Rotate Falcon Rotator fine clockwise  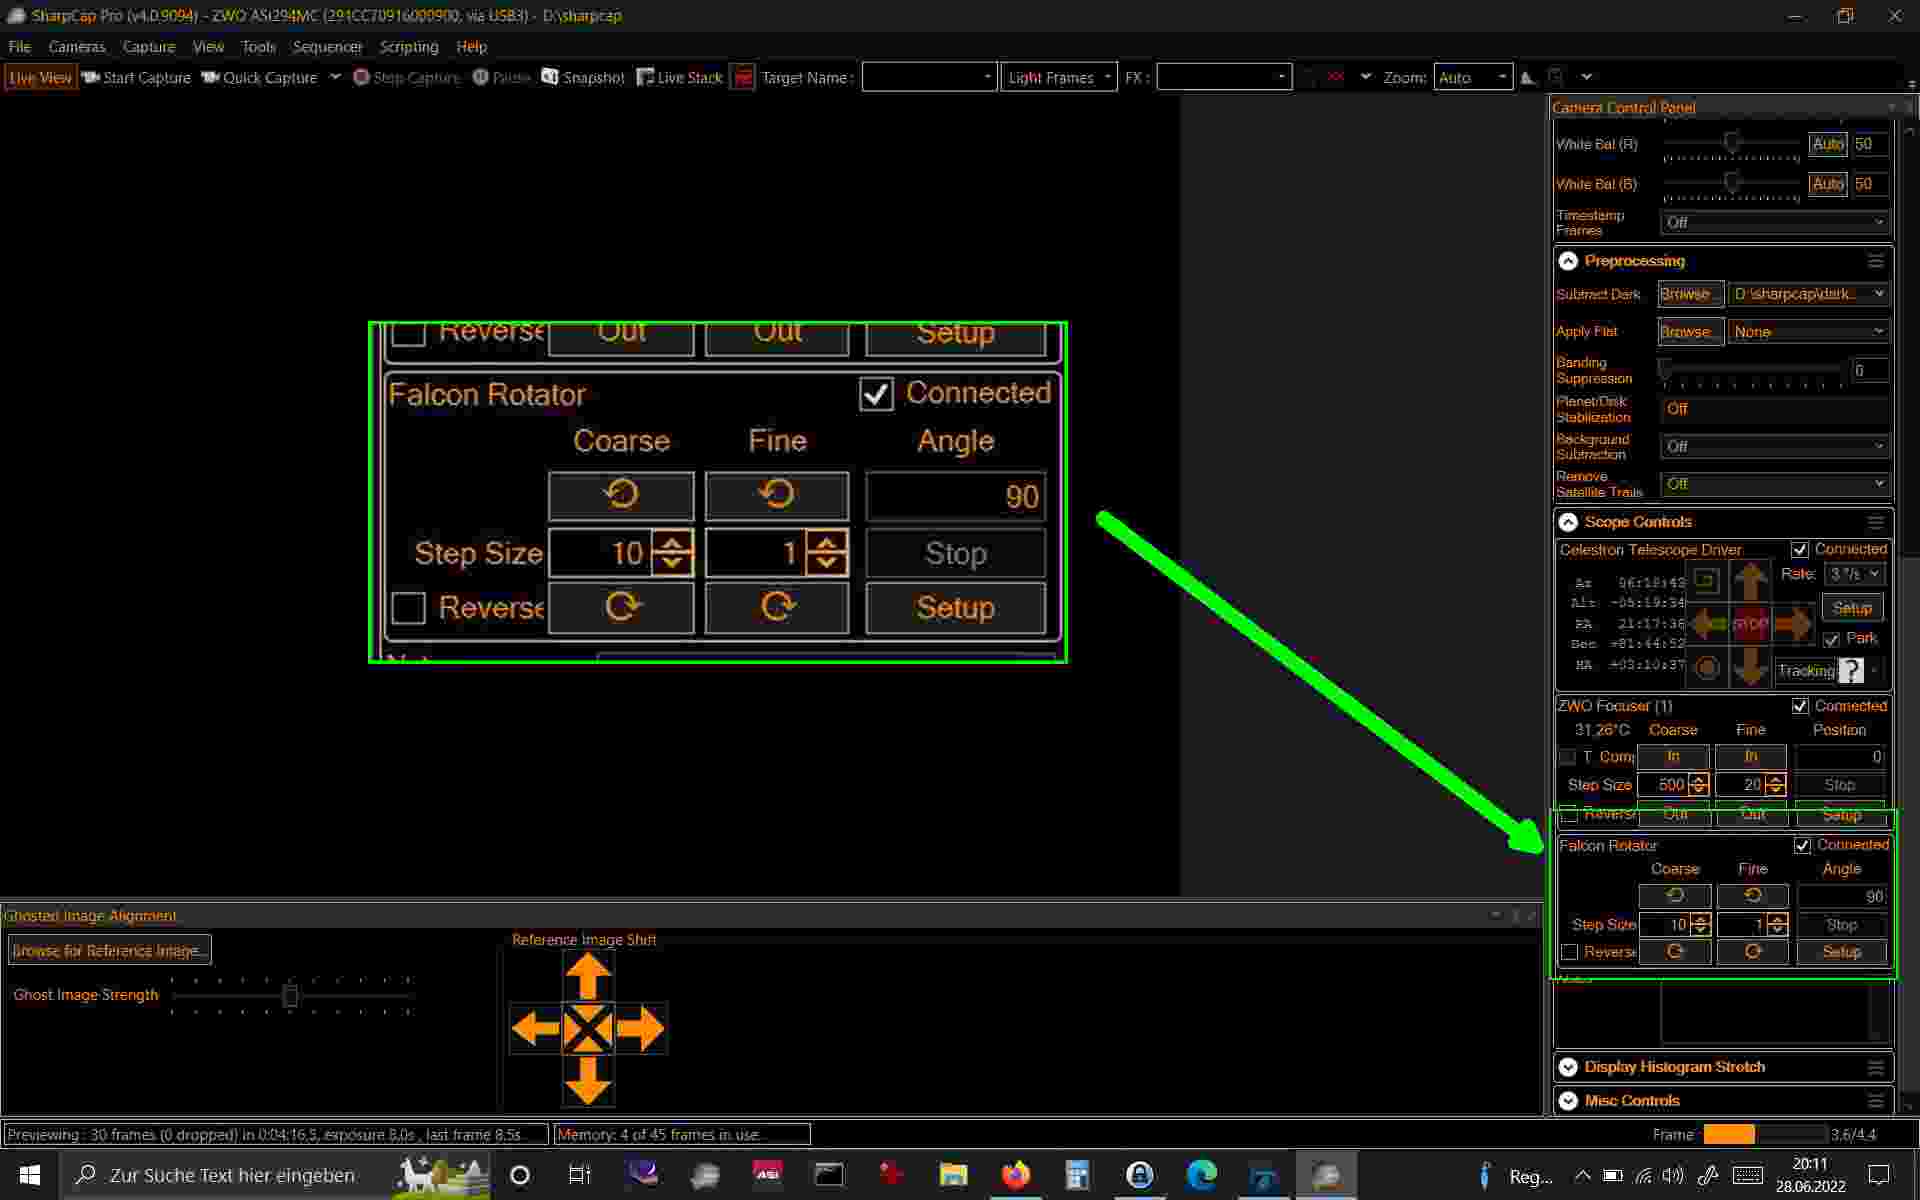[x=1752, y=952]
